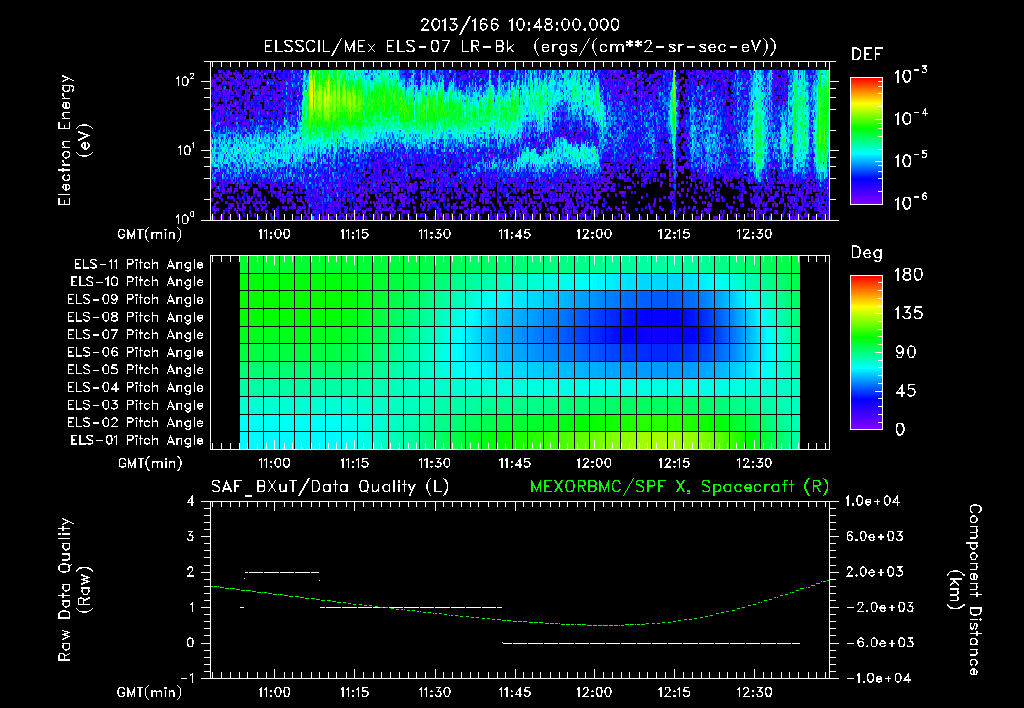
Task: Click the 10^1 energy axis tick label
Action: (186, 150)
